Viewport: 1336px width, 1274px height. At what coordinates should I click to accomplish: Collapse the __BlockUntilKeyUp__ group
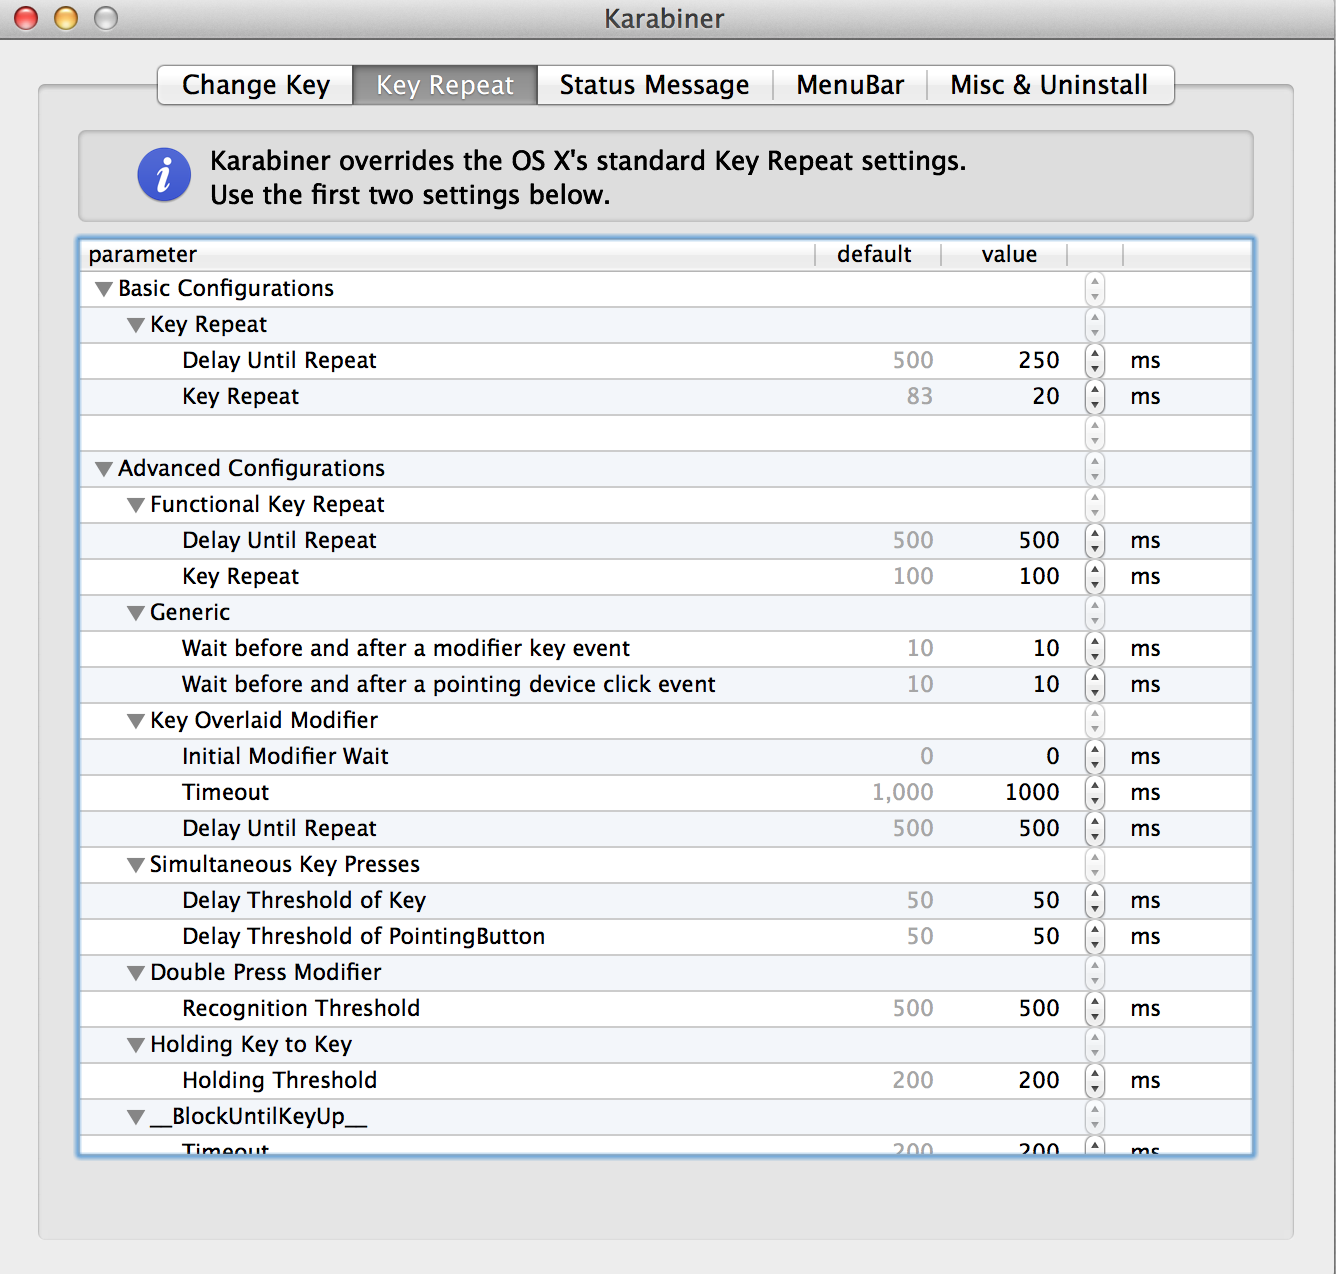[x=136, y=1117]
